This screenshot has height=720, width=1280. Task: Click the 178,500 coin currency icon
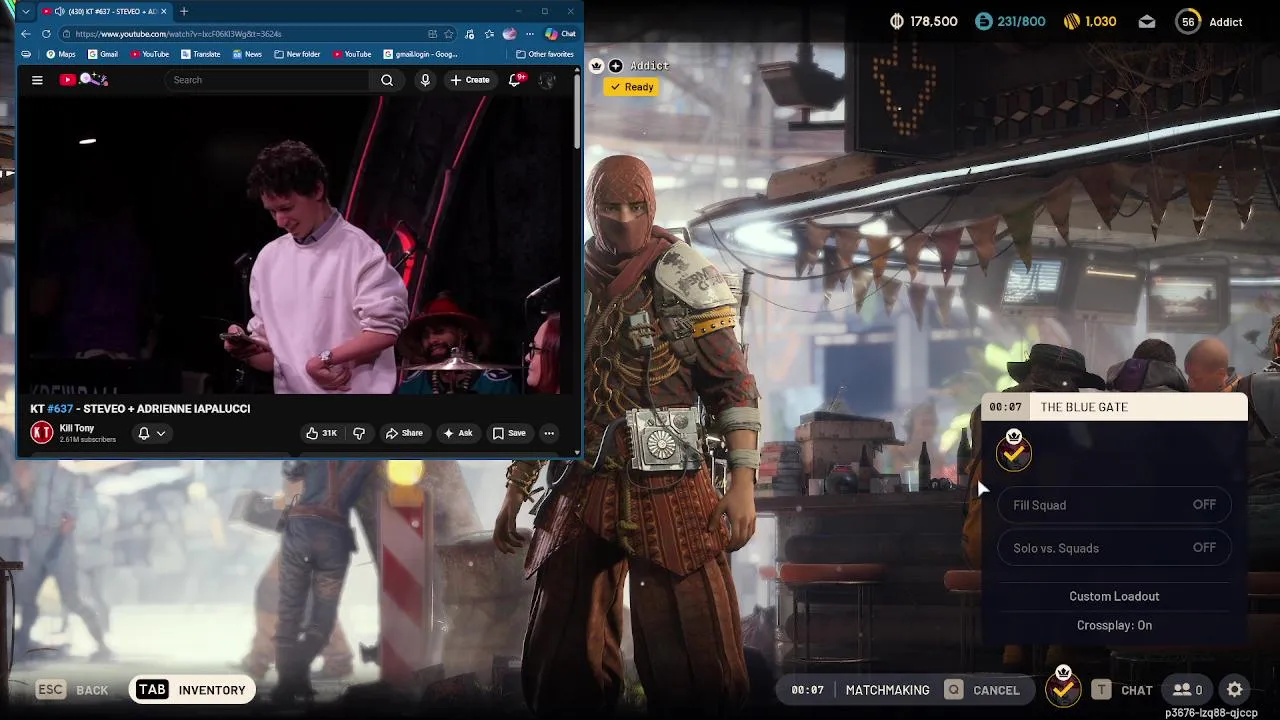click(x=897, y=21)
